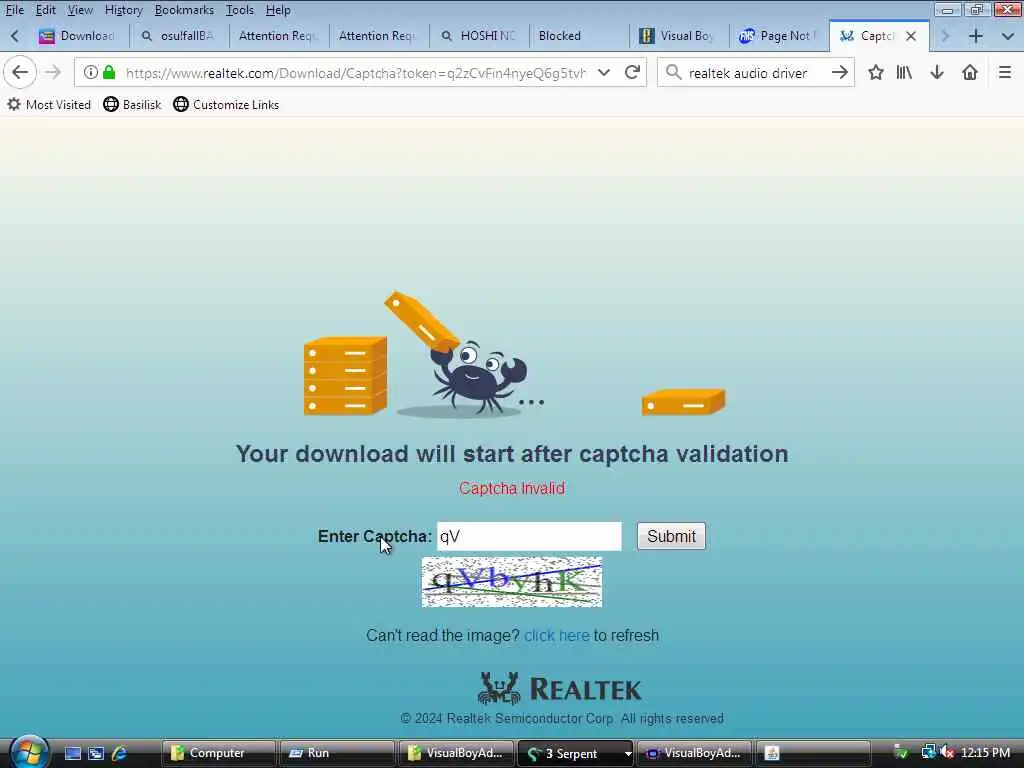This screenshot has height=768, width=1024.
Task: Switch to the Visual Boy tab
Action: (679, 36)
